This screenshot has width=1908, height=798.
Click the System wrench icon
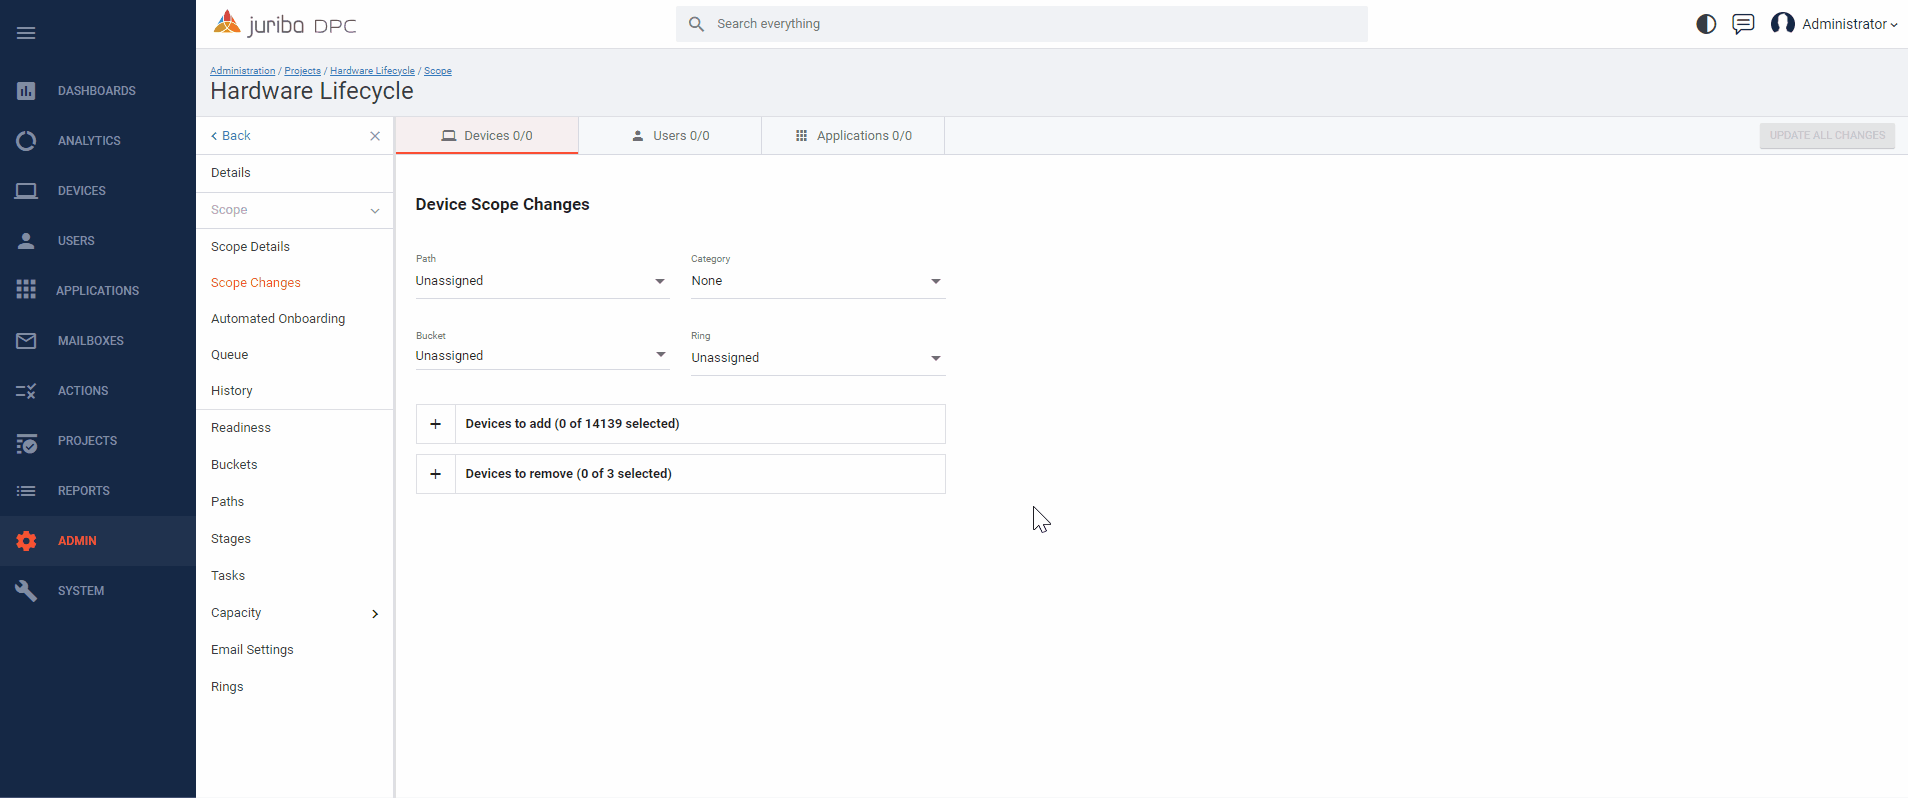click(26, 591)
